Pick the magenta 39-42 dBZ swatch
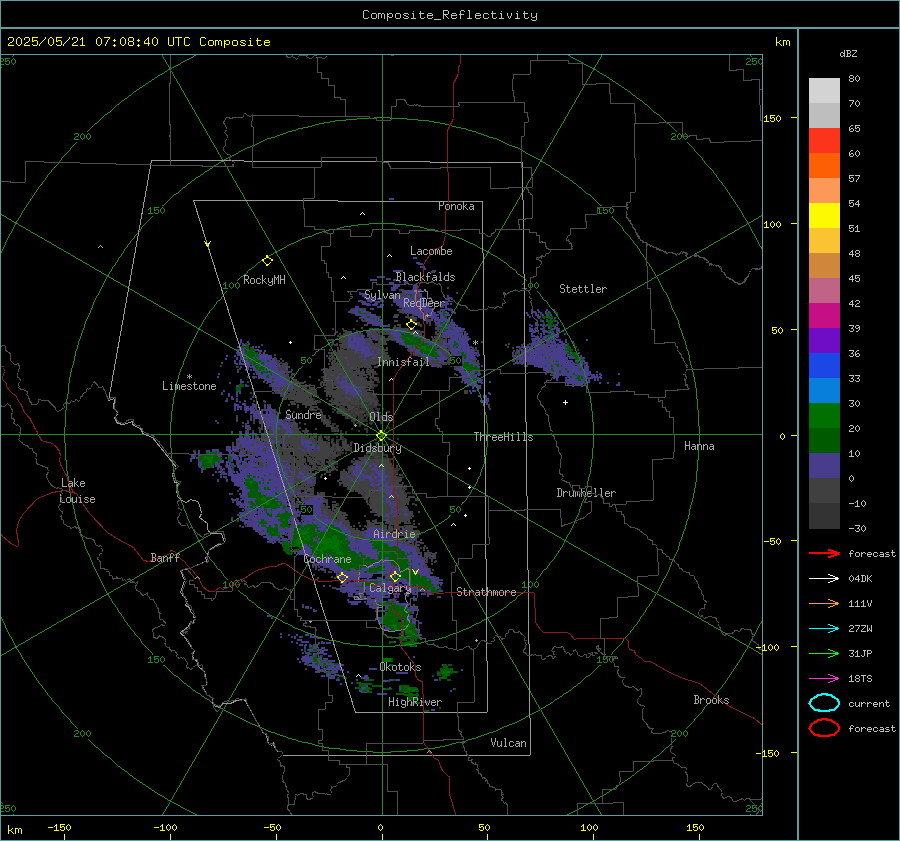The image size is (900, 841). click(824, 316)
